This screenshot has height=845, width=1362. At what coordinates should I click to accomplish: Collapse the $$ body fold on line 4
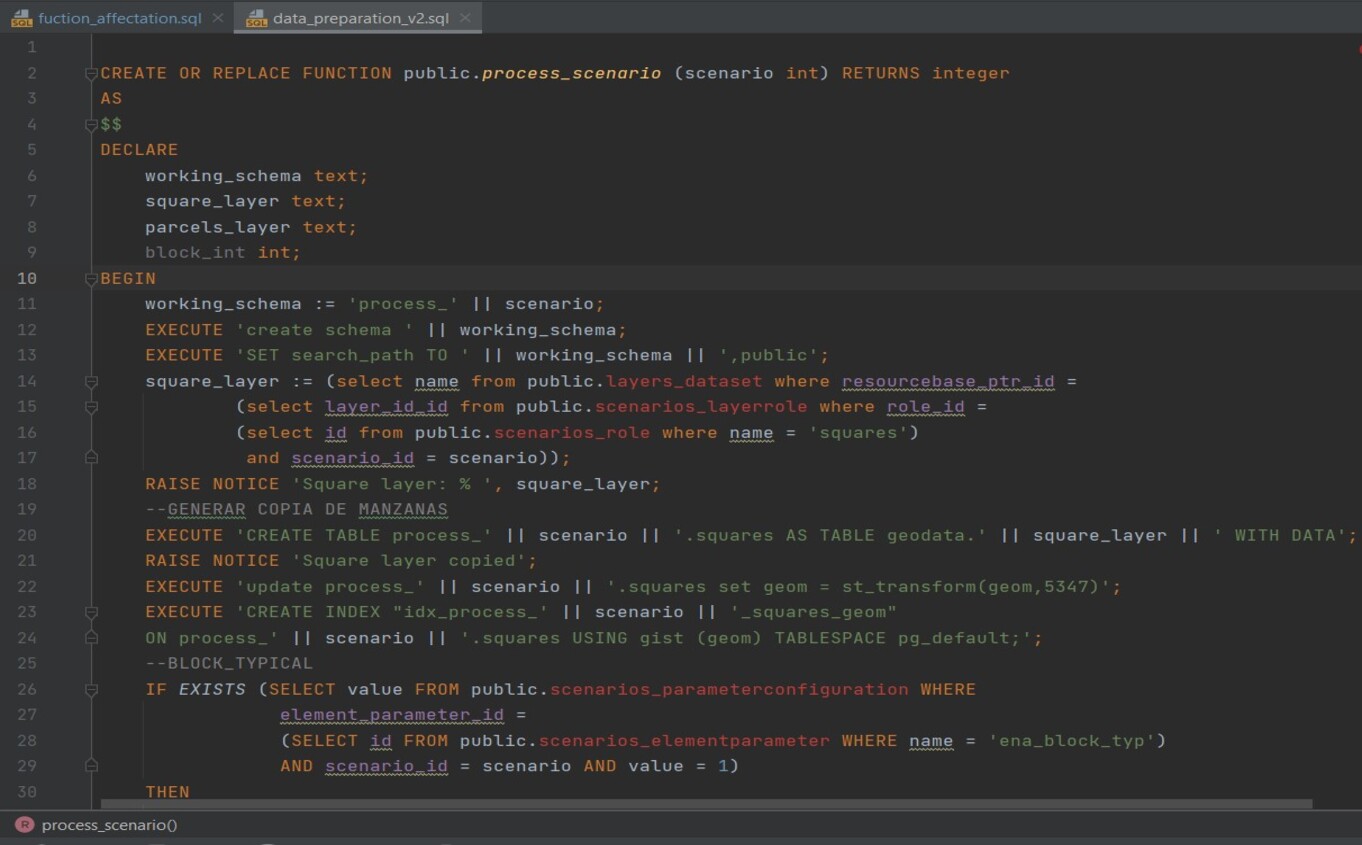91,124
